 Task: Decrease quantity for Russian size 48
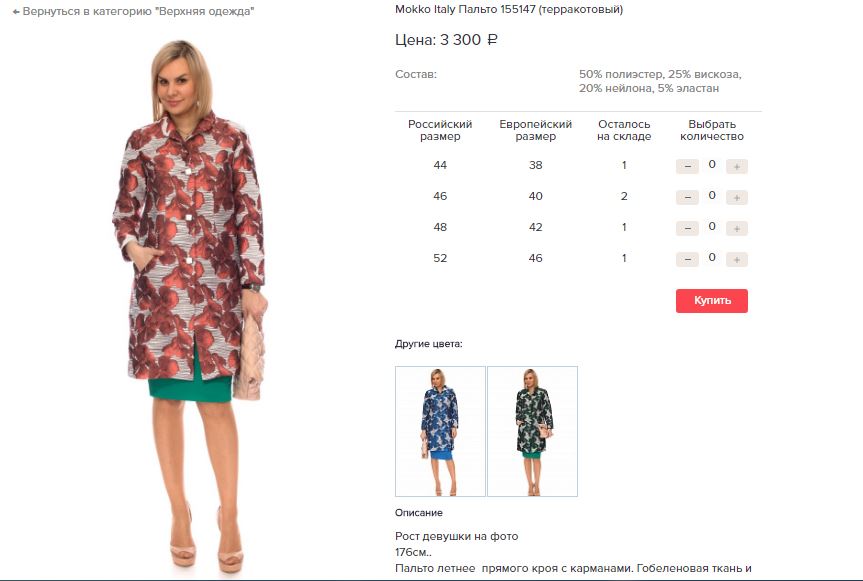click(687, 228)
